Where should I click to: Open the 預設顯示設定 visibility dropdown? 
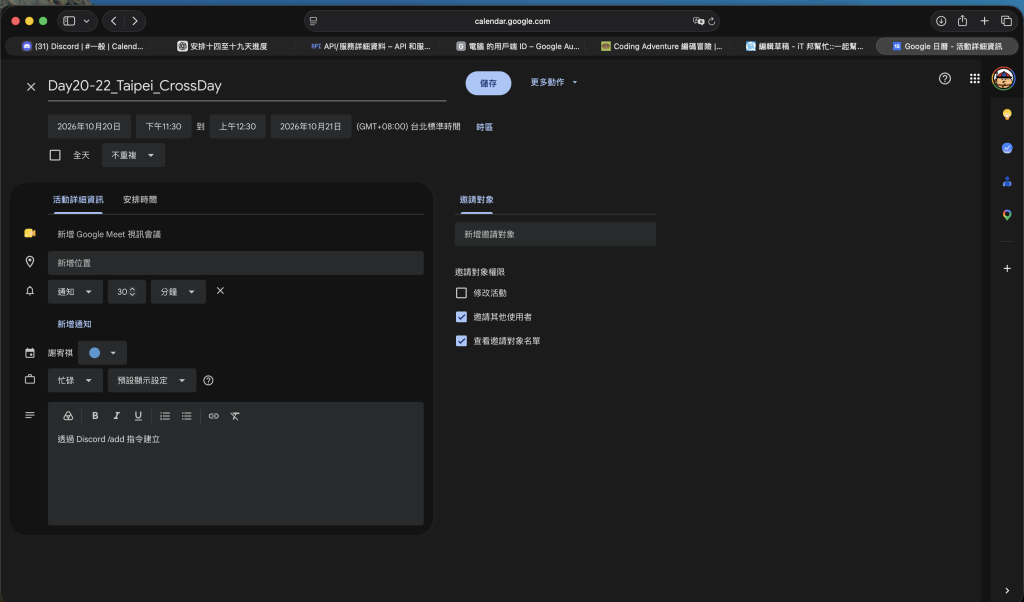pos(152,381)
